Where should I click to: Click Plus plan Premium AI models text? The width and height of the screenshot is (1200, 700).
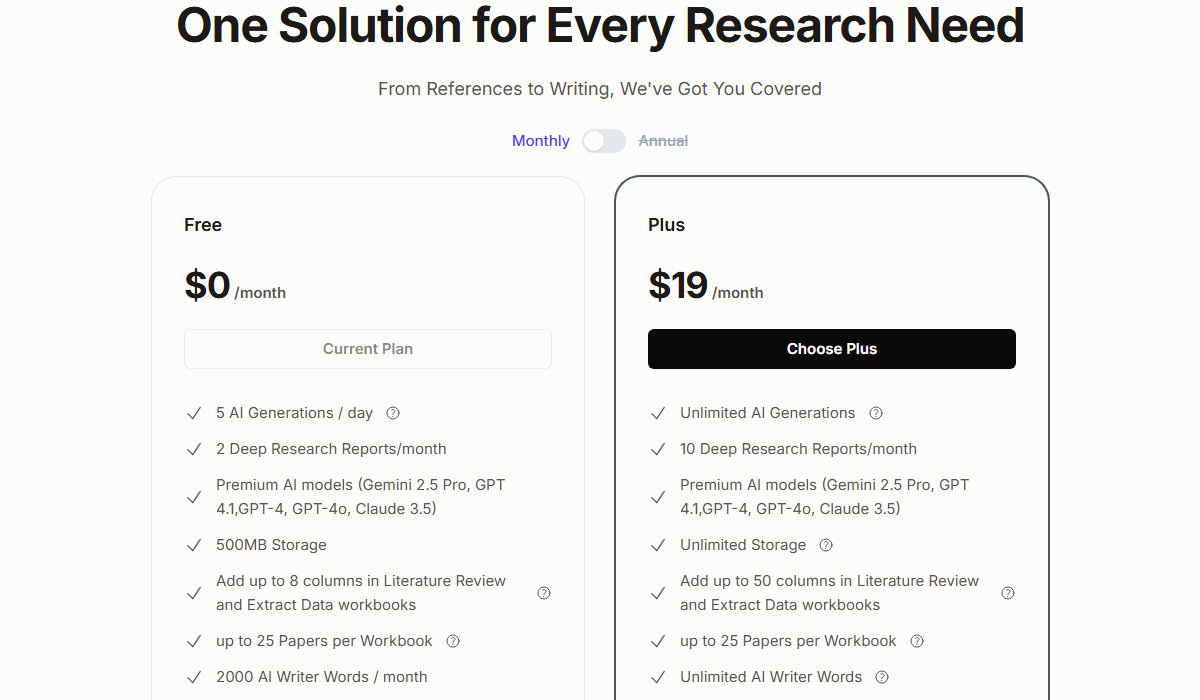click(x=825, y=497)
